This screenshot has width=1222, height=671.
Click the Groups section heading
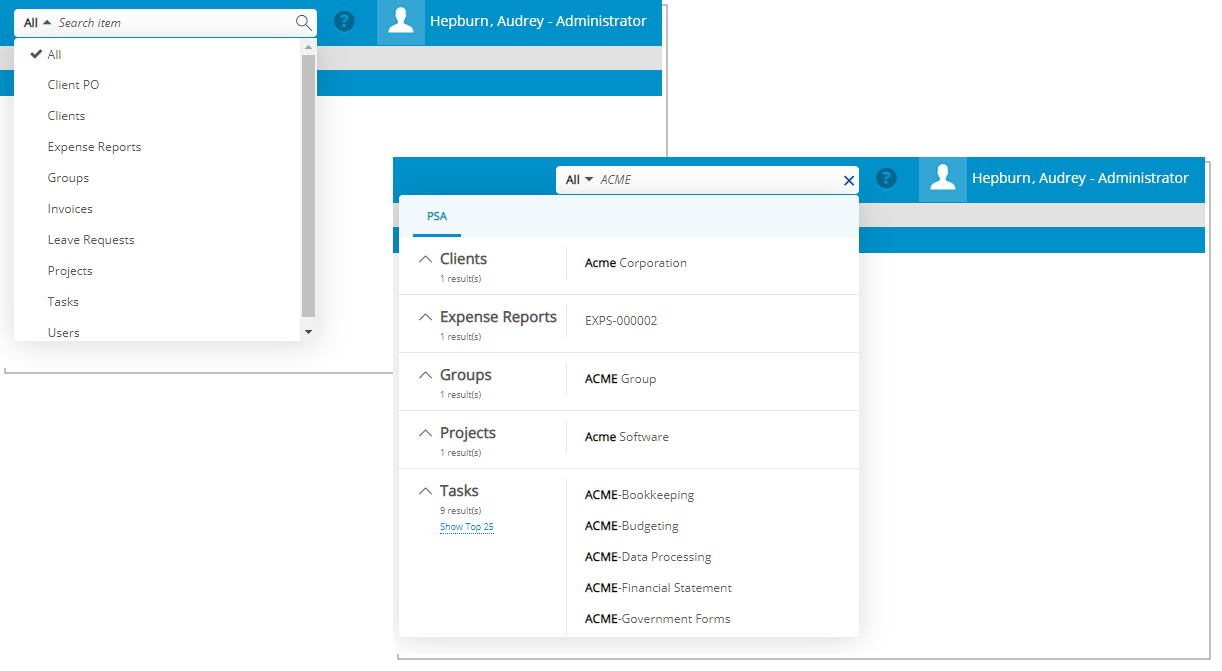(466, 375)
